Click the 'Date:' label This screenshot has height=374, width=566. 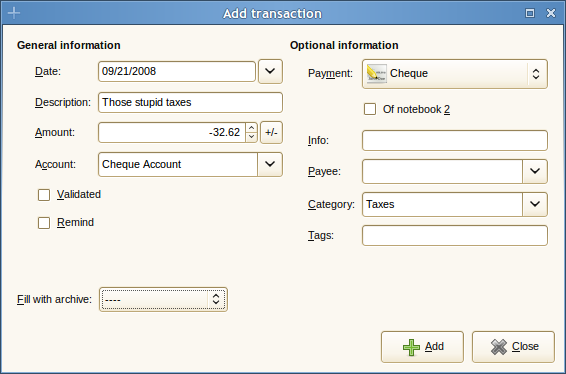coord(48,71)
